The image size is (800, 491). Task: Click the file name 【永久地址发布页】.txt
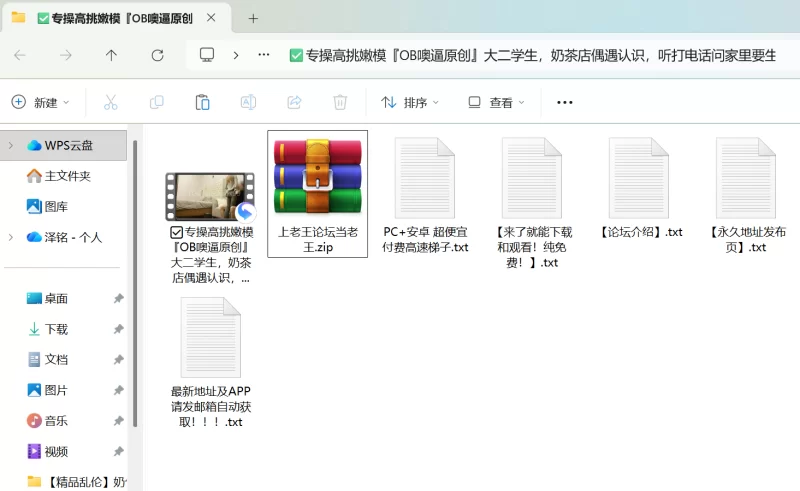click(x=746, y=240)
